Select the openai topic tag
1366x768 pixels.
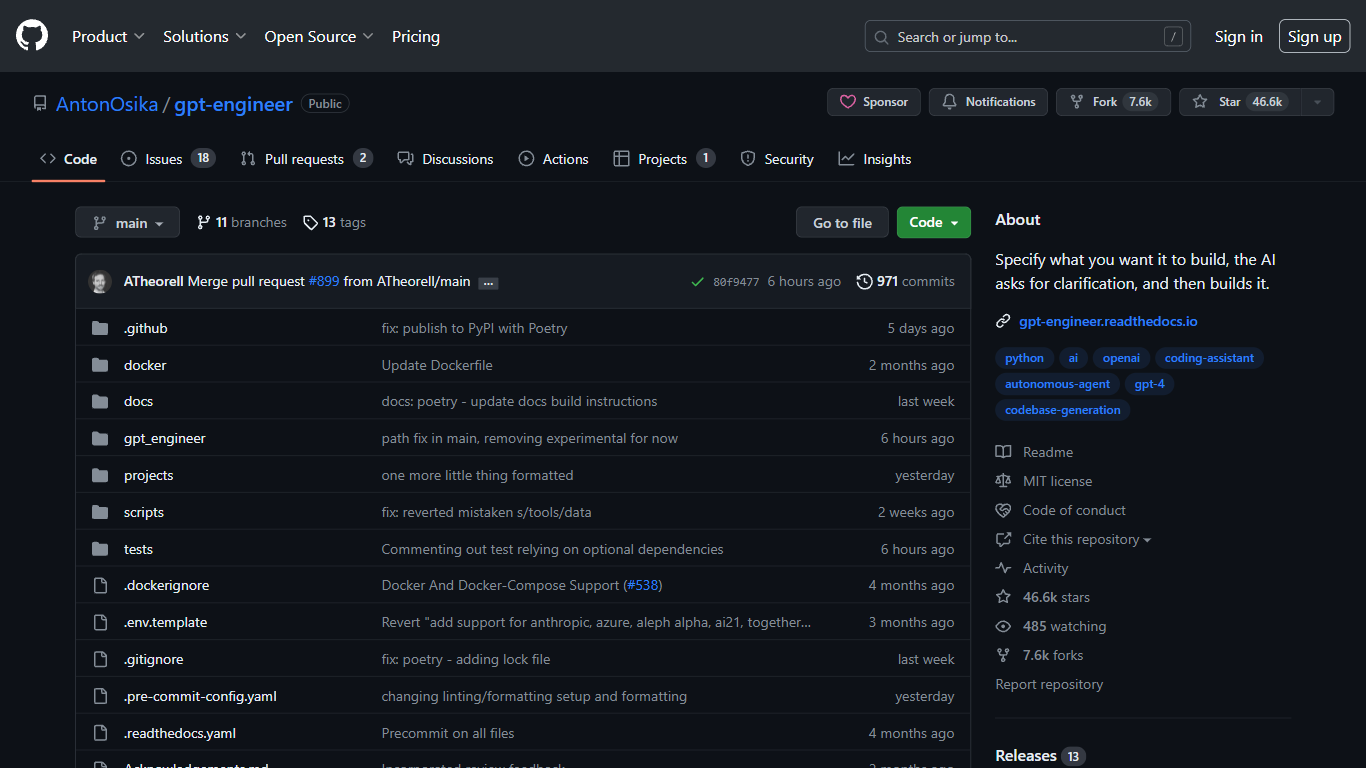tap(1121, 358)
